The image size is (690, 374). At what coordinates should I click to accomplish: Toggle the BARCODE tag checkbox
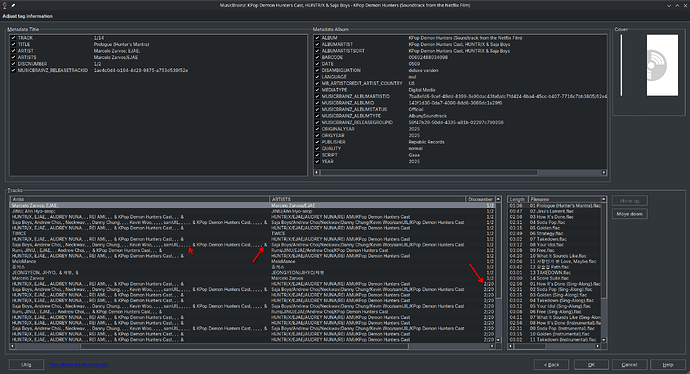(x=317, y=57)
